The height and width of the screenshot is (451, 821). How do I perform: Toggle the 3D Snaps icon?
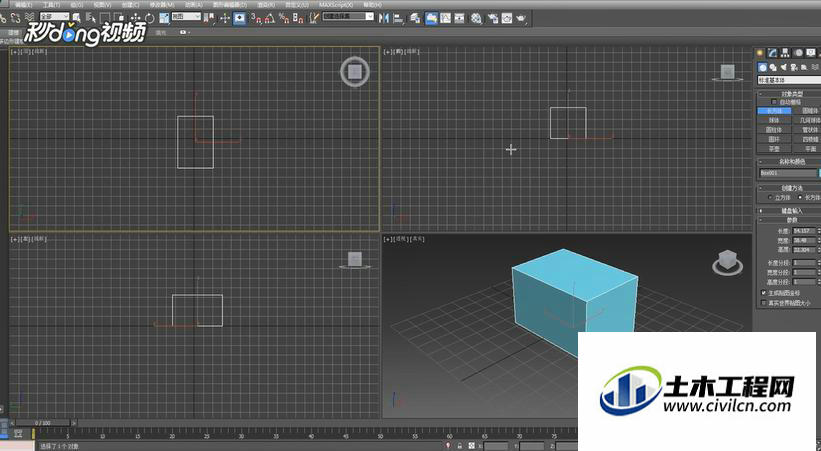tap(256, 18)
